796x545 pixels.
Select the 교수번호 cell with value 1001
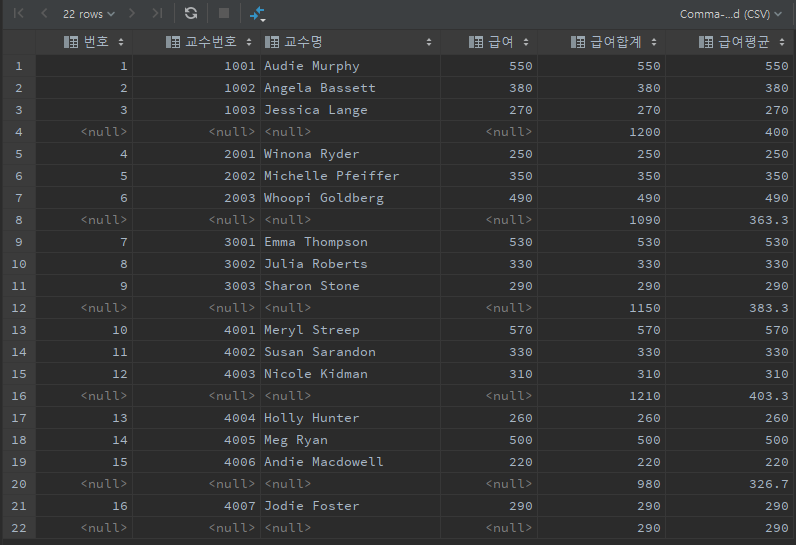tap(196, 66)
